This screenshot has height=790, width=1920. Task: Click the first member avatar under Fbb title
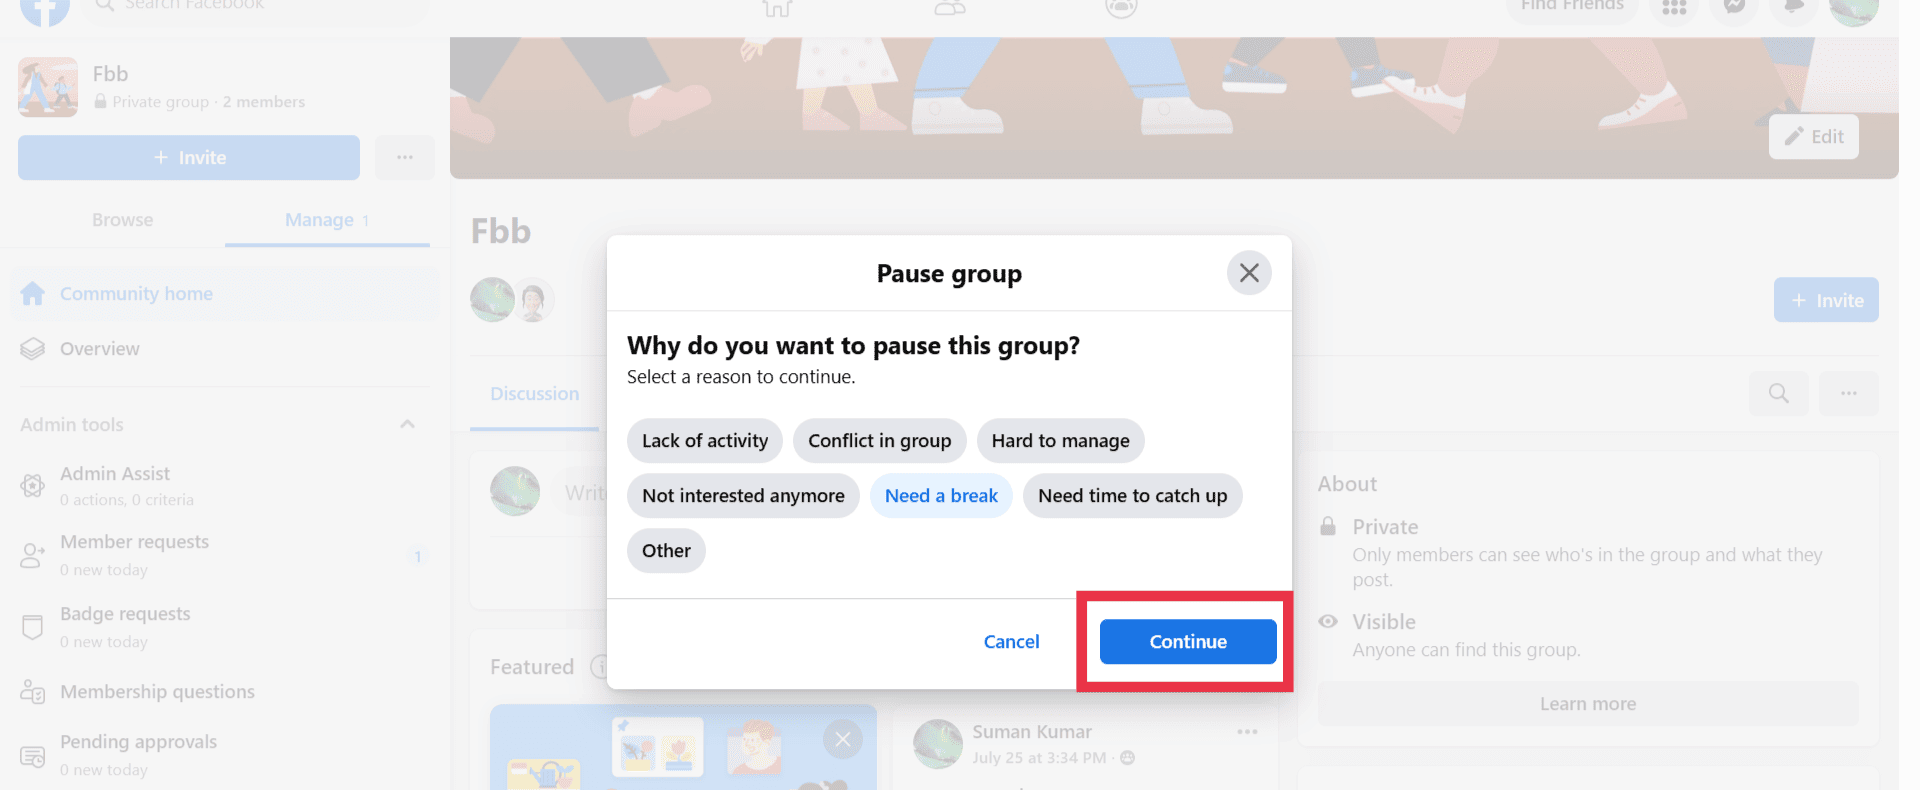[492, 300]
